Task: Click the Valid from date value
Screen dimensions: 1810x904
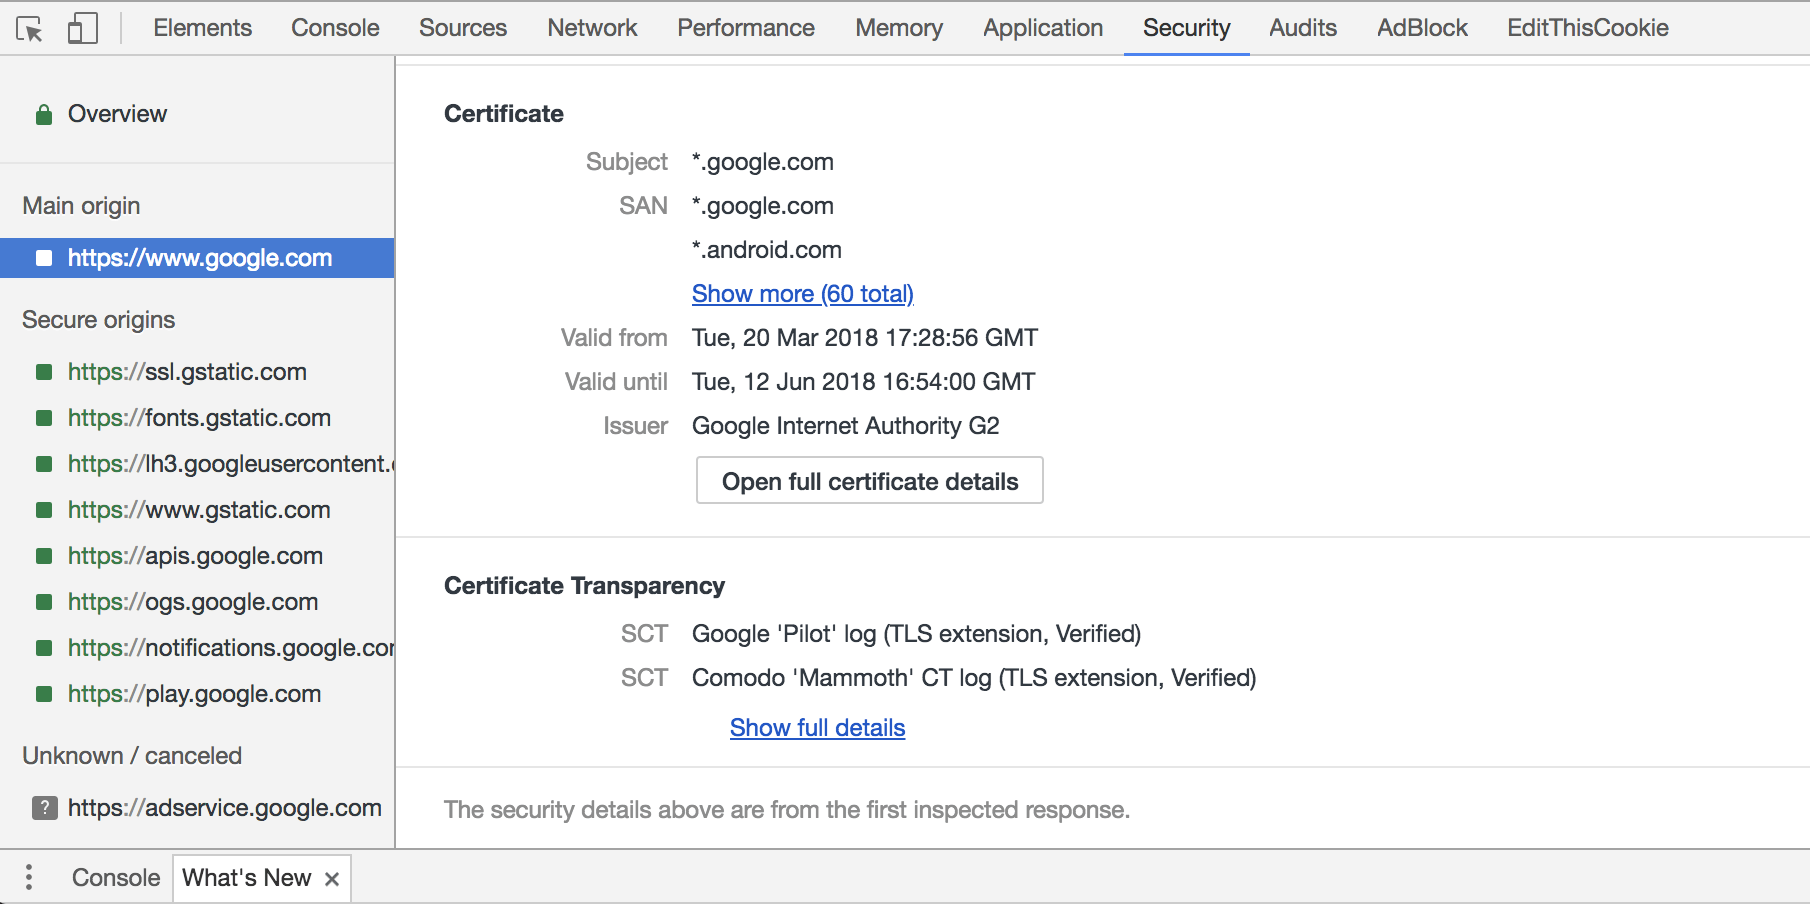Action: 865,338
